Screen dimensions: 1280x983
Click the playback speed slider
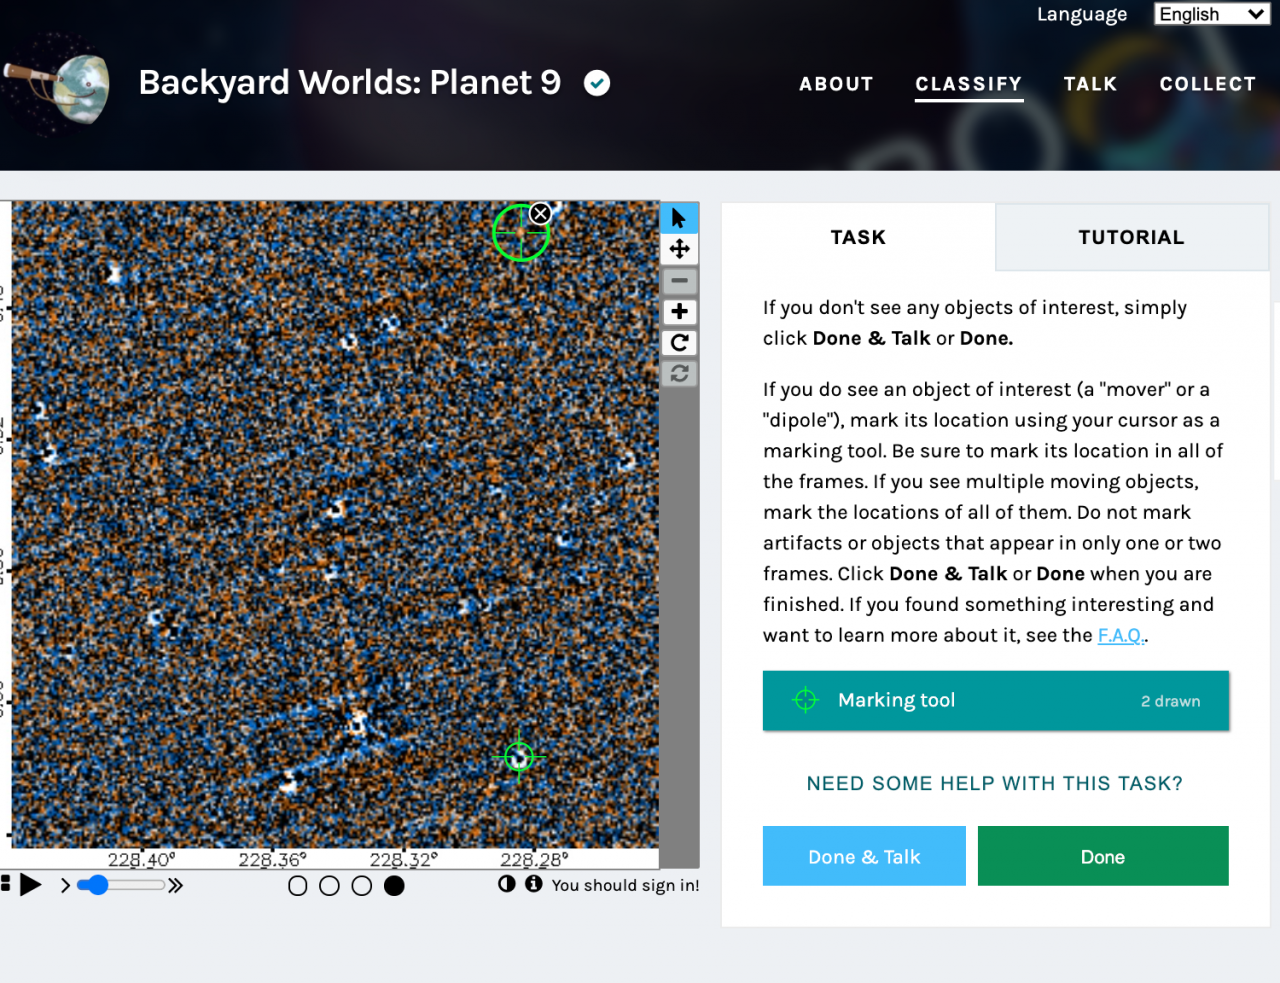(120, 885)
